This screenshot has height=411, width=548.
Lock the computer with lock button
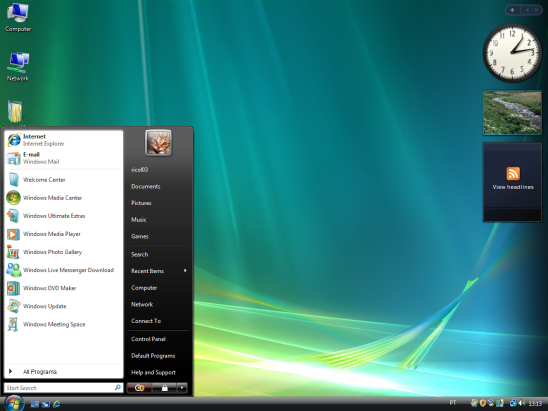pos(164,388)
